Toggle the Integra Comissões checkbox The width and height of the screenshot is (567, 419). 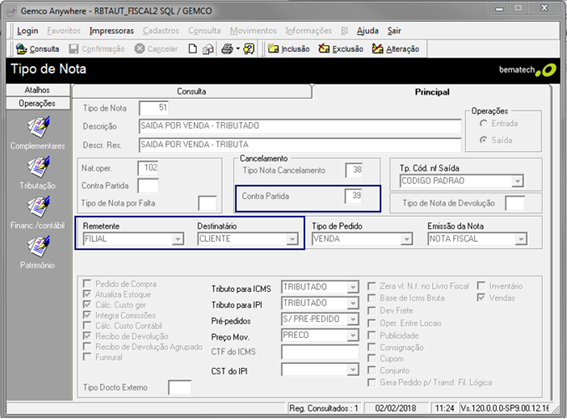coord(87,315)
